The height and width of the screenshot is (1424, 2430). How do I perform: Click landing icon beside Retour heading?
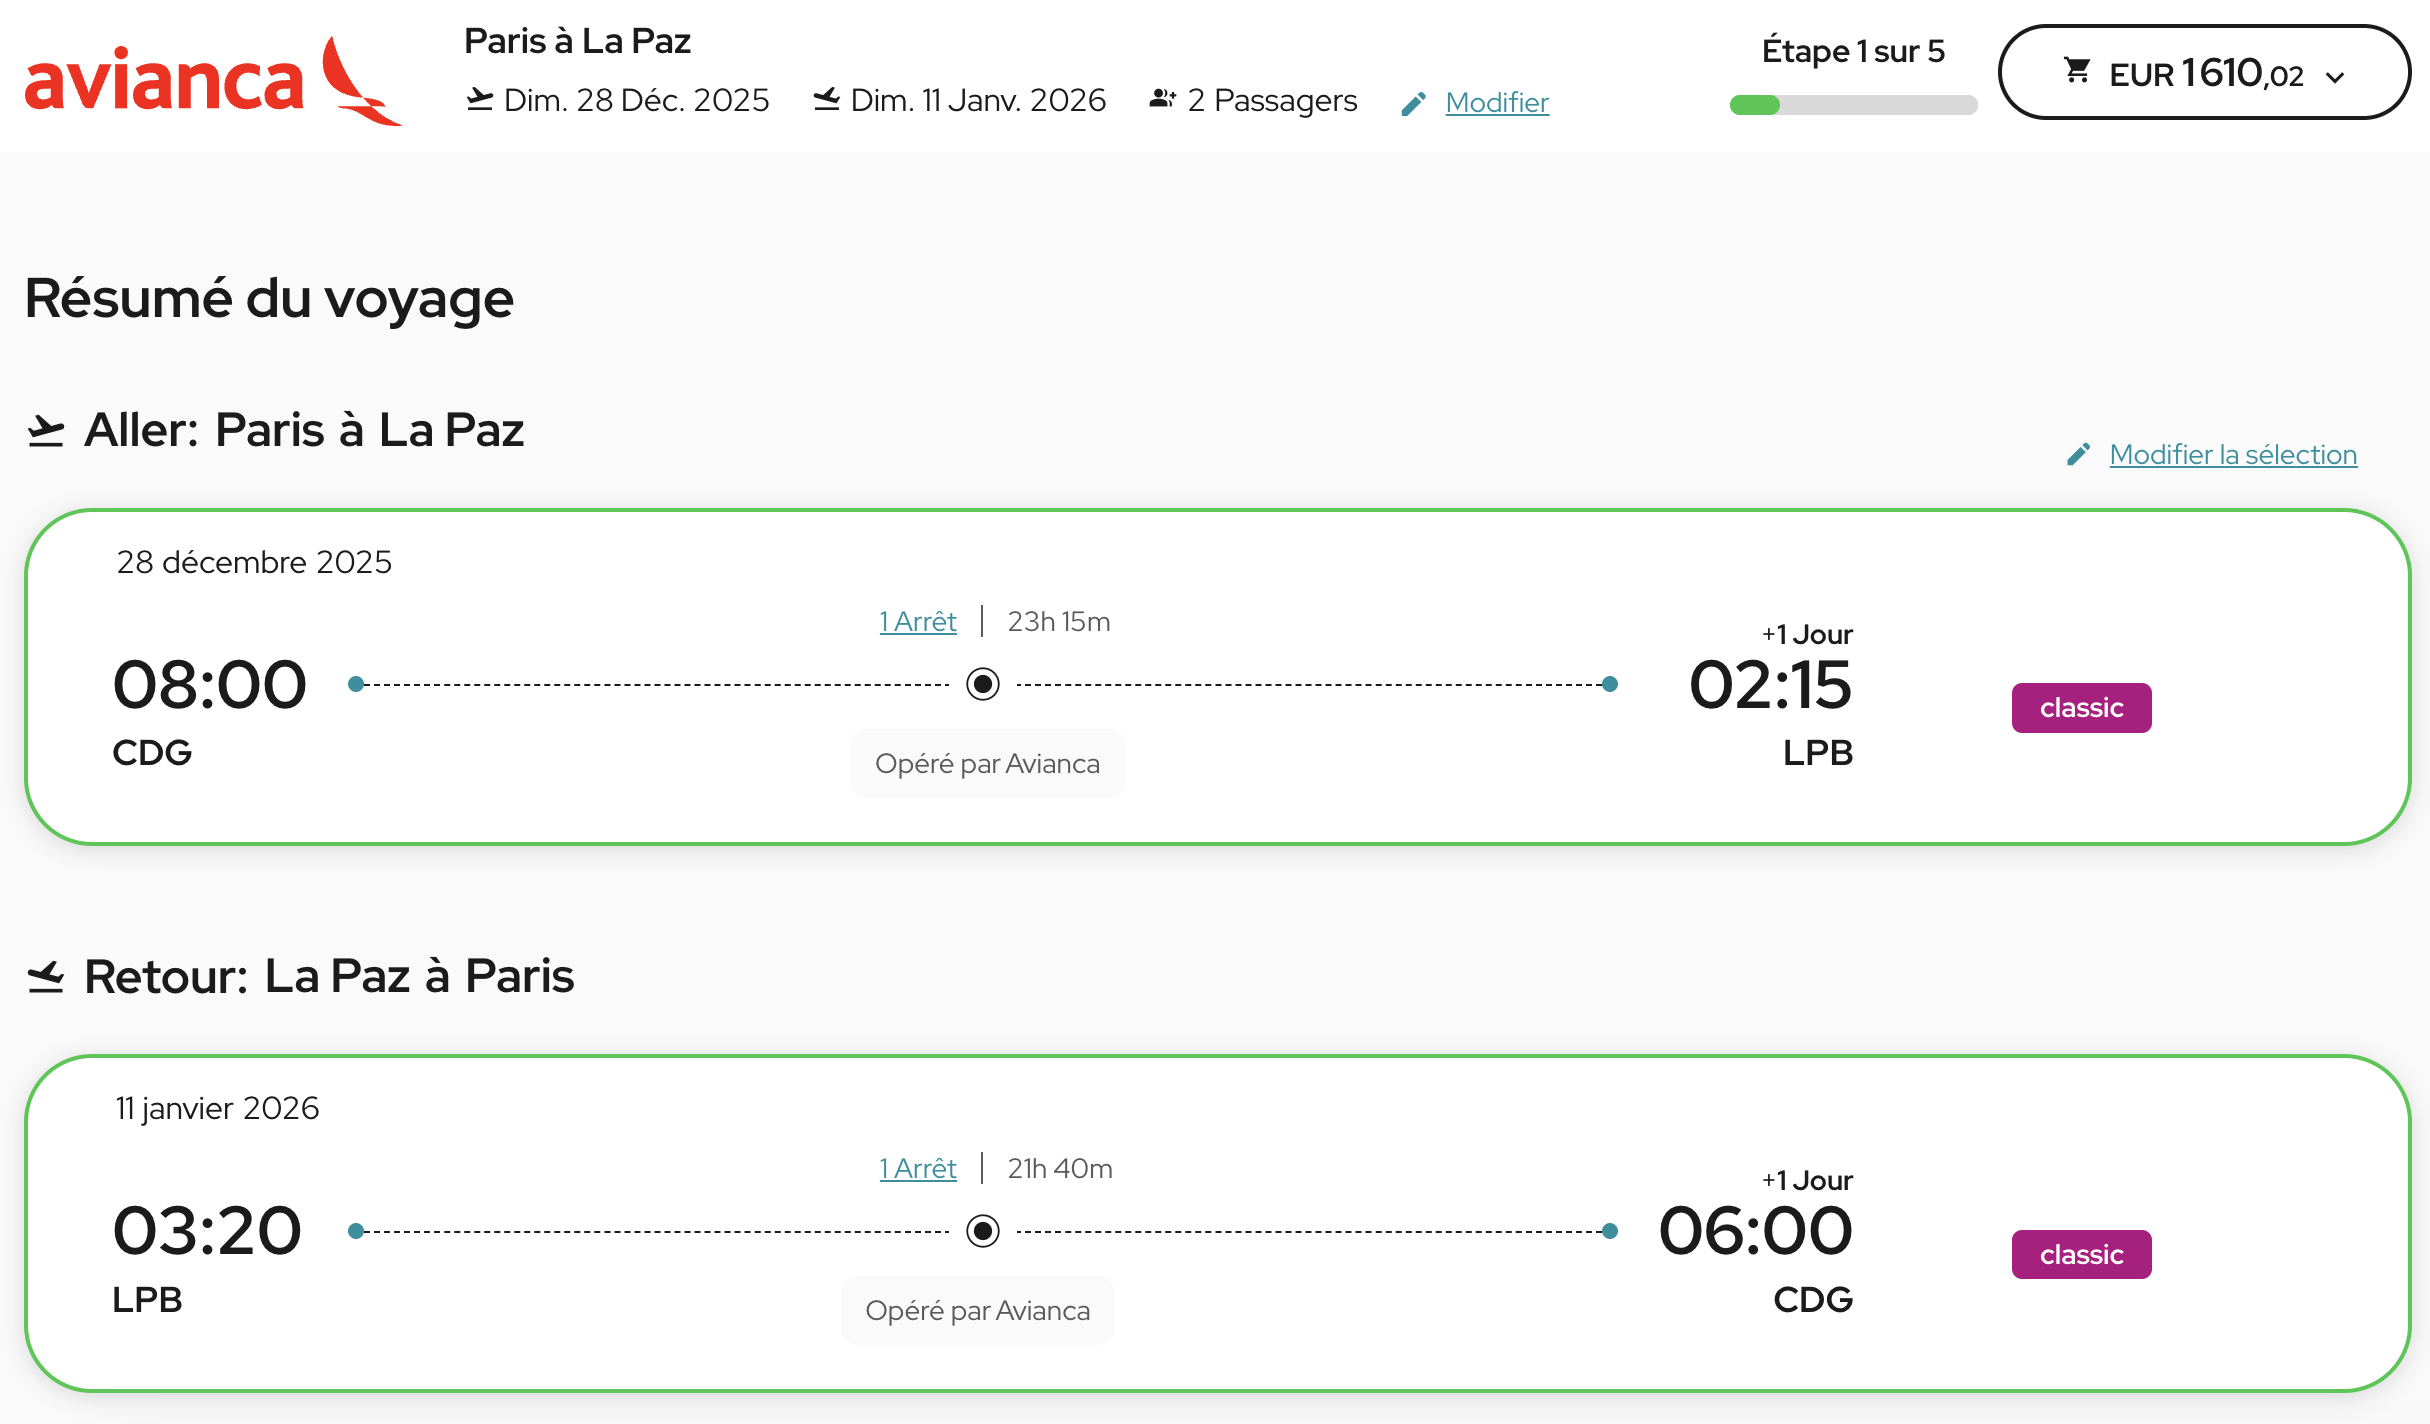46,977
